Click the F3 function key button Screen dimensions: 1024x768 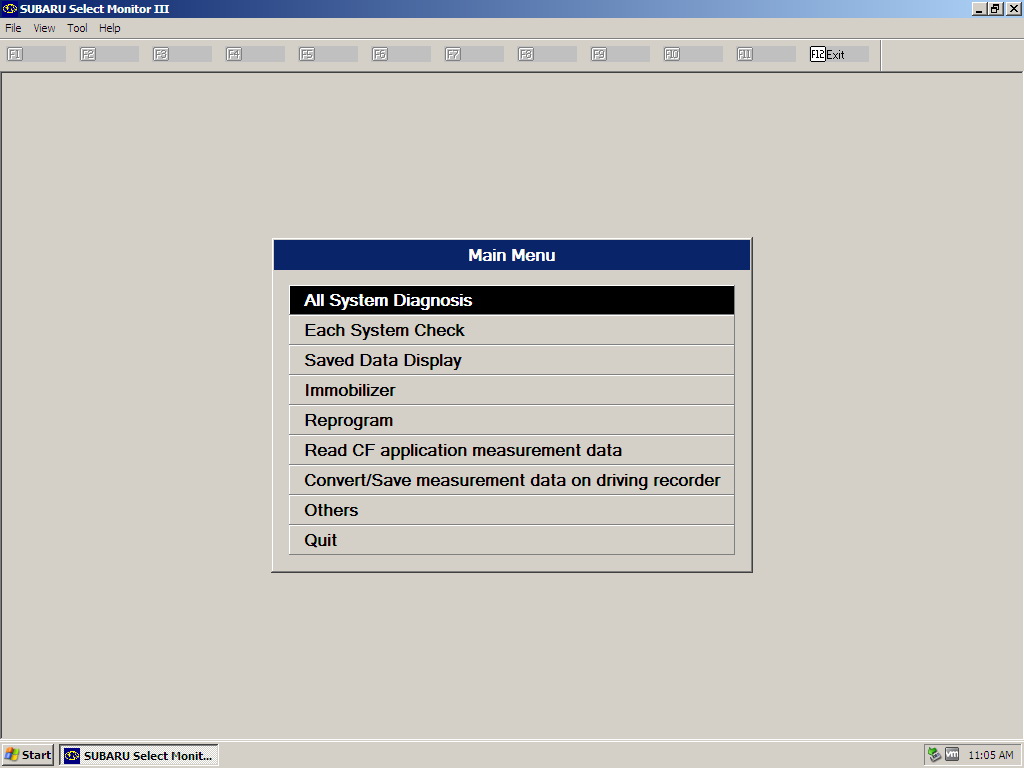[182, 54]
